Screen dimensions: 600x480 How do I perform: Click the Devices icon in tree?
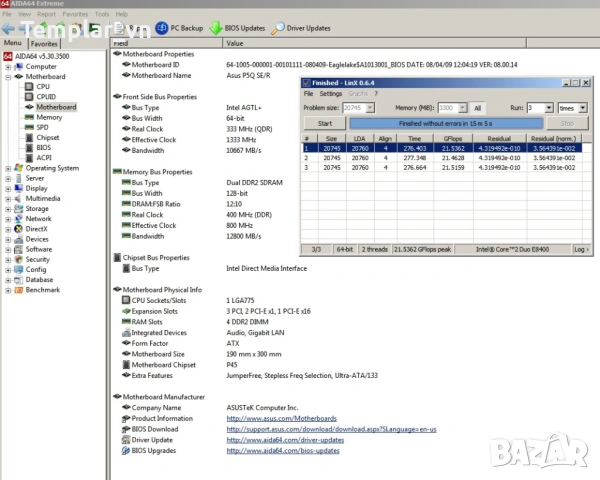pos(18,239)
